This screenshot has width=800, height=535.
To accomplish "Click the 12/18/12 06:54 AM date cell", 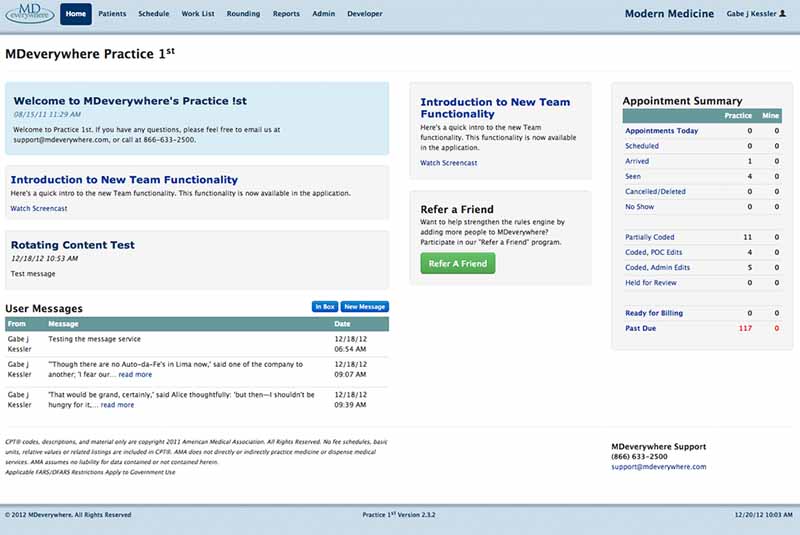I will tap(351, 344).
